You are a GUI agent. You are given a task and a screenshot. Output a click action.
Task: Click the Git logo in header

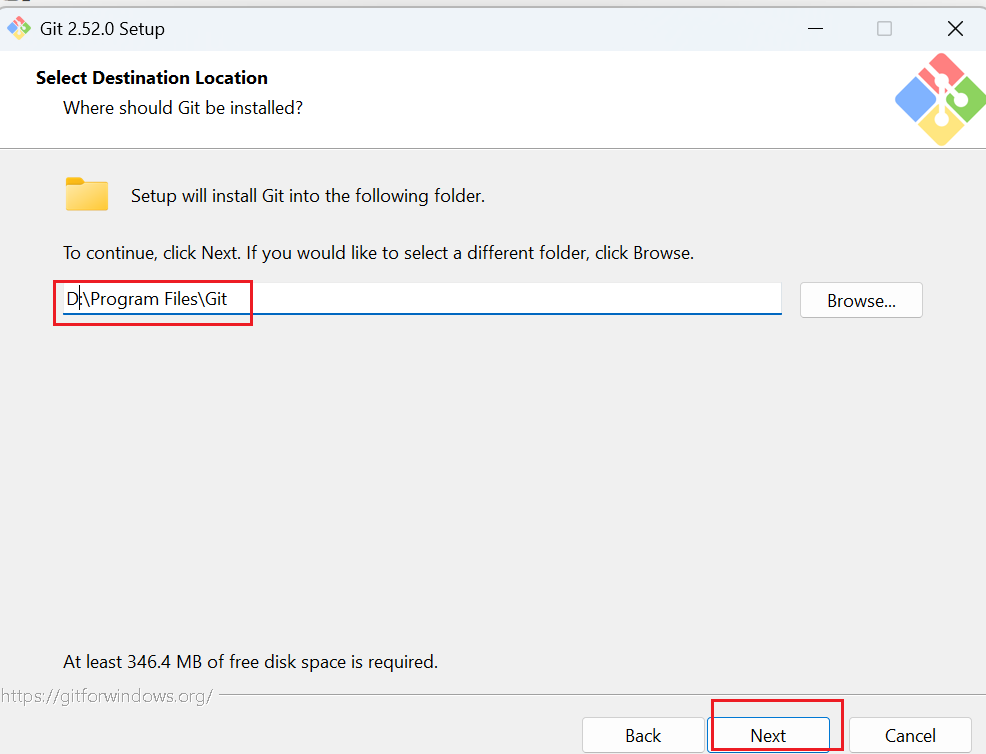(x=940, y=99)
